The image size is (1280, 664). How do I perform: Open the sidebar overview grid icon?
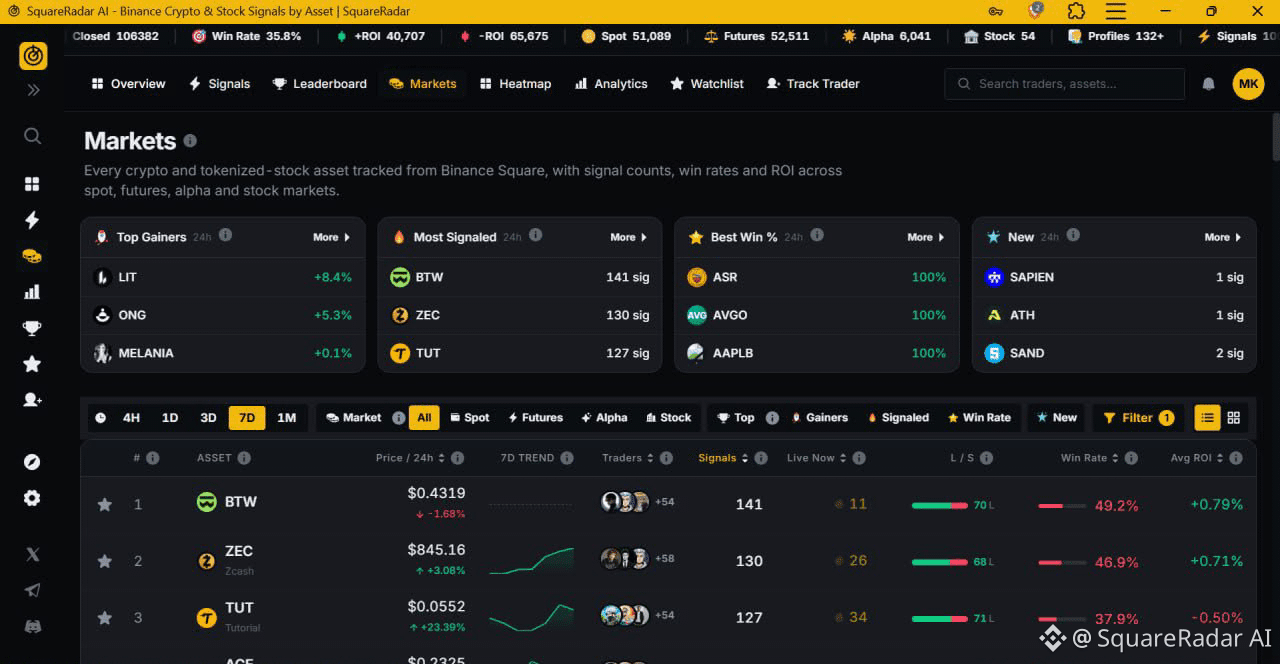32,184
